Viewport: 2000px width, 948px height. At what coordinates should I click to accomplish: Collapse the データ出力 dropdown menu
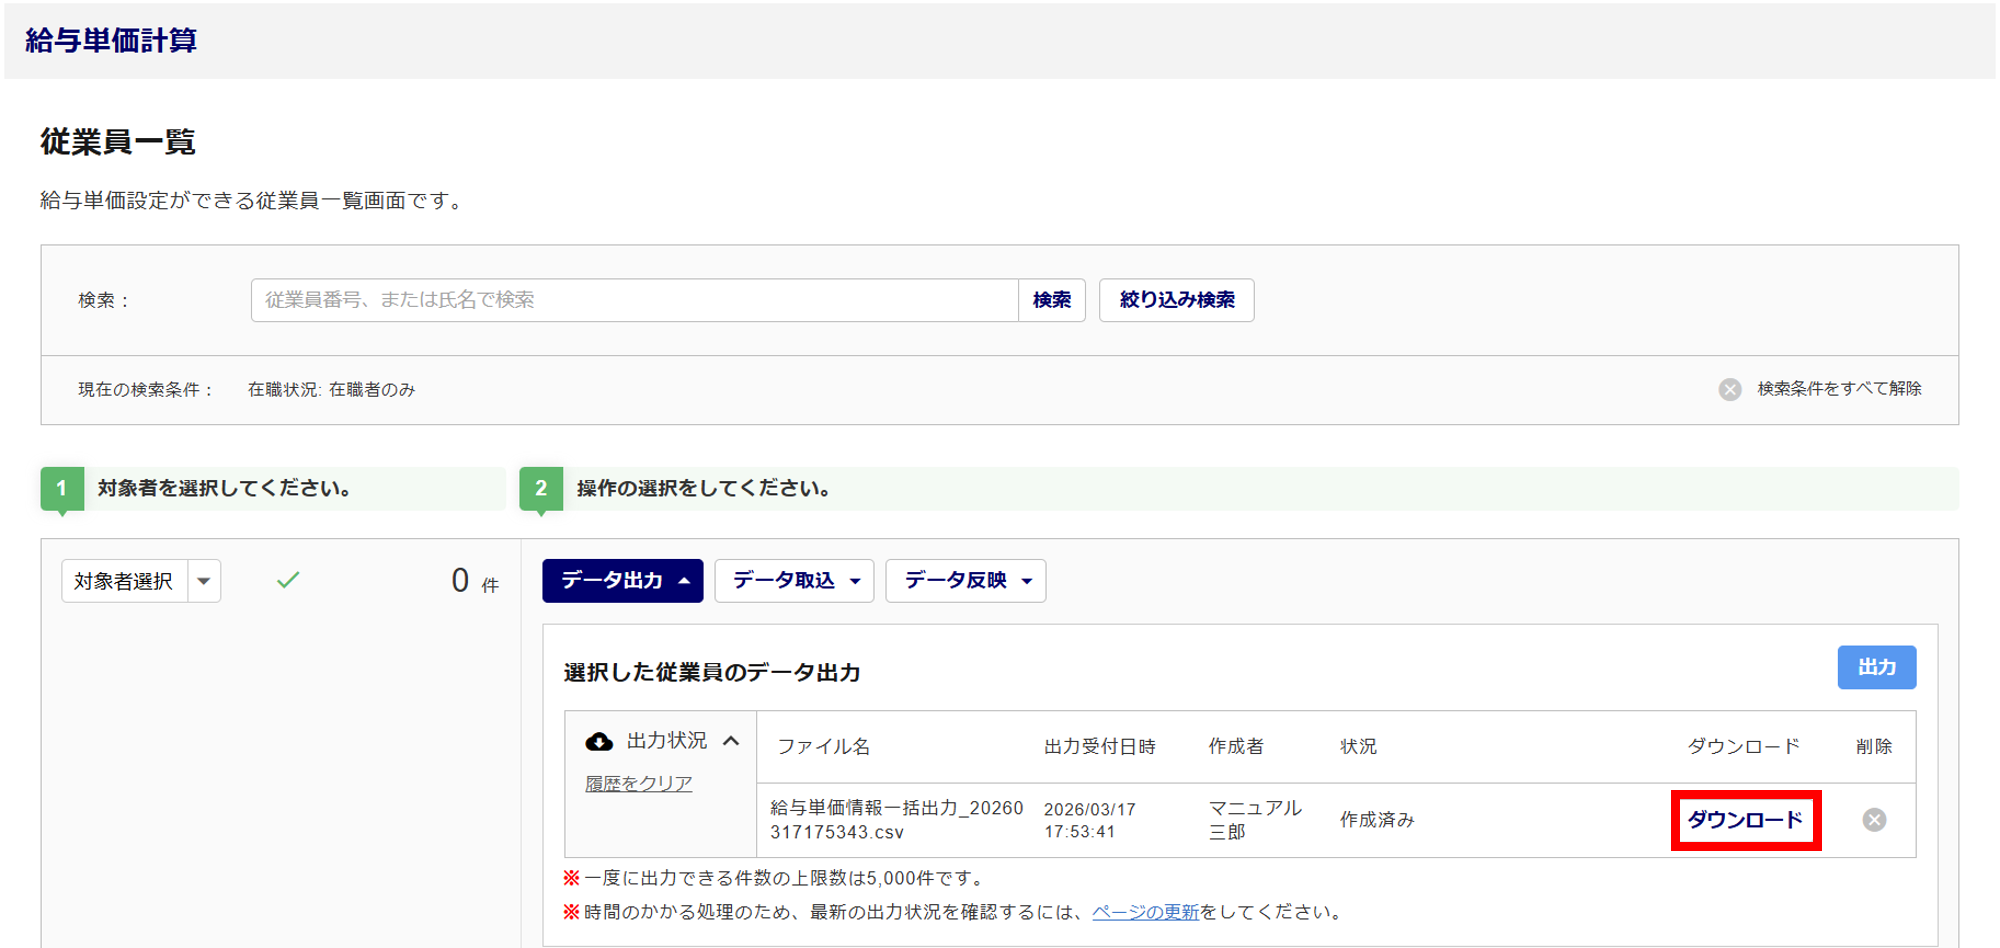[623, 581]
